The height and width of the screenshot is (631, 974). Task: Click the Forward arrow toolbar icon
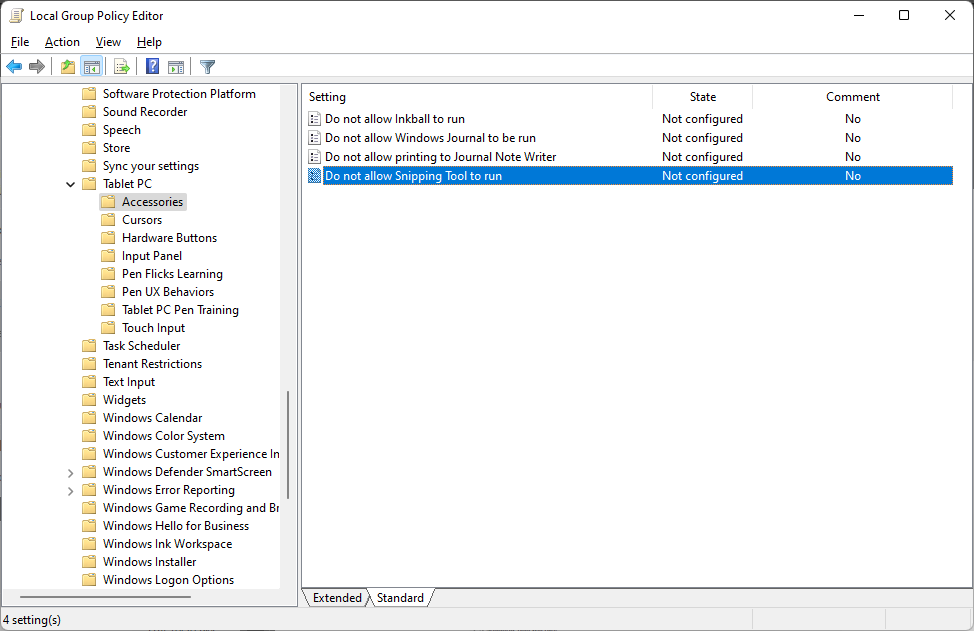37,67
